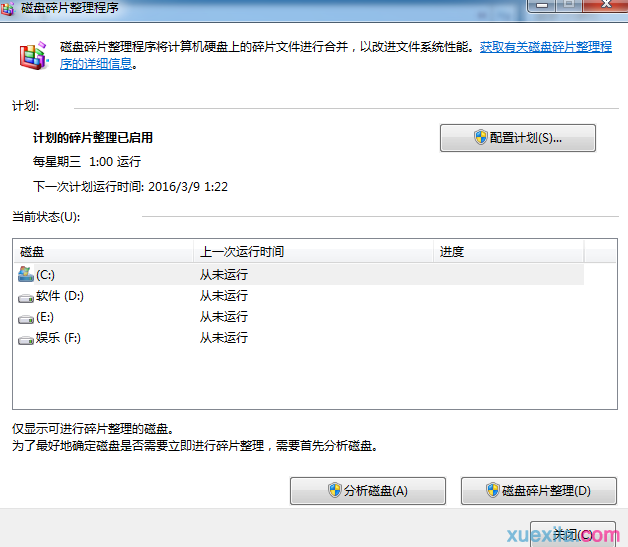Viewport: 628px width, 547px height.
Task: Click the drive icon for (E:)
Action: click(26, 319)
